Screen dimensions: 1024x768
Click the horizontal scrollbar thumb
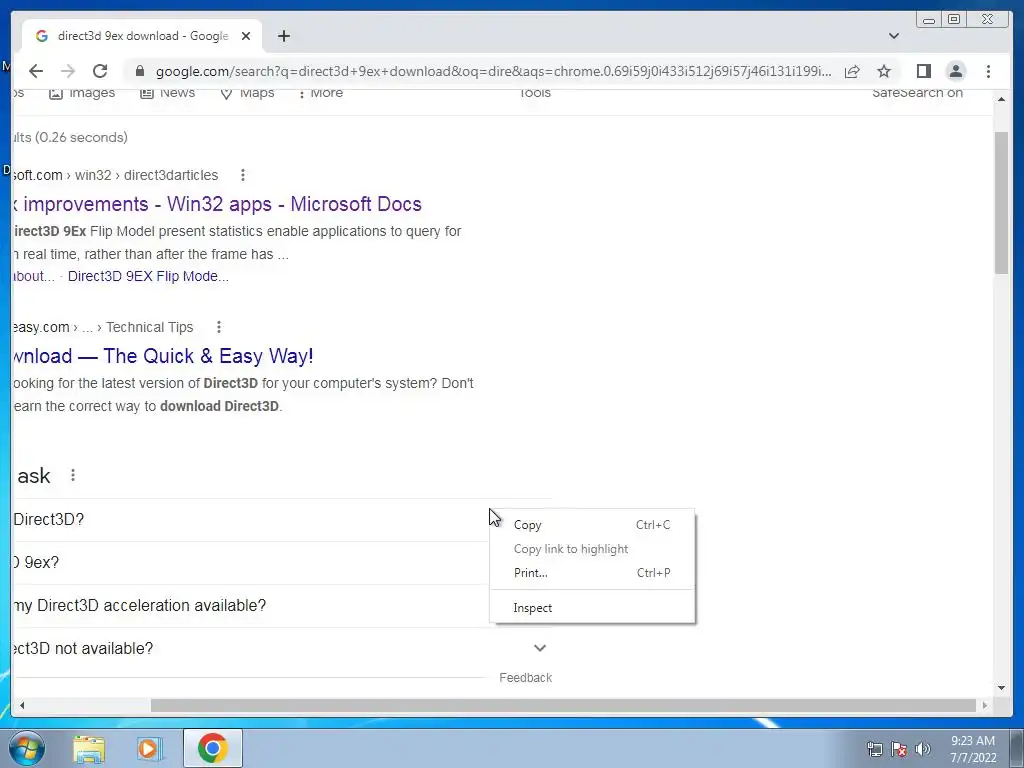pos(563,705)
